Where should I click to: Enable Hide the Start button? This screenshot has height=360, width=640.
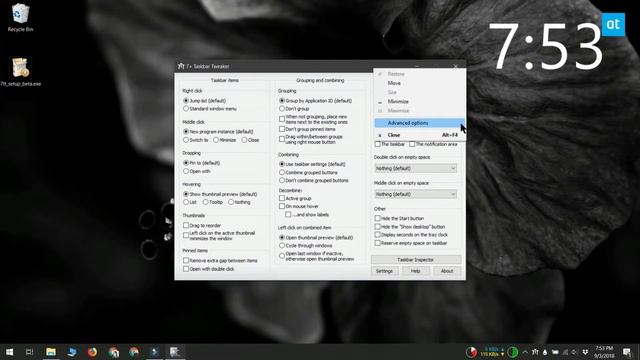coord(400,218)
